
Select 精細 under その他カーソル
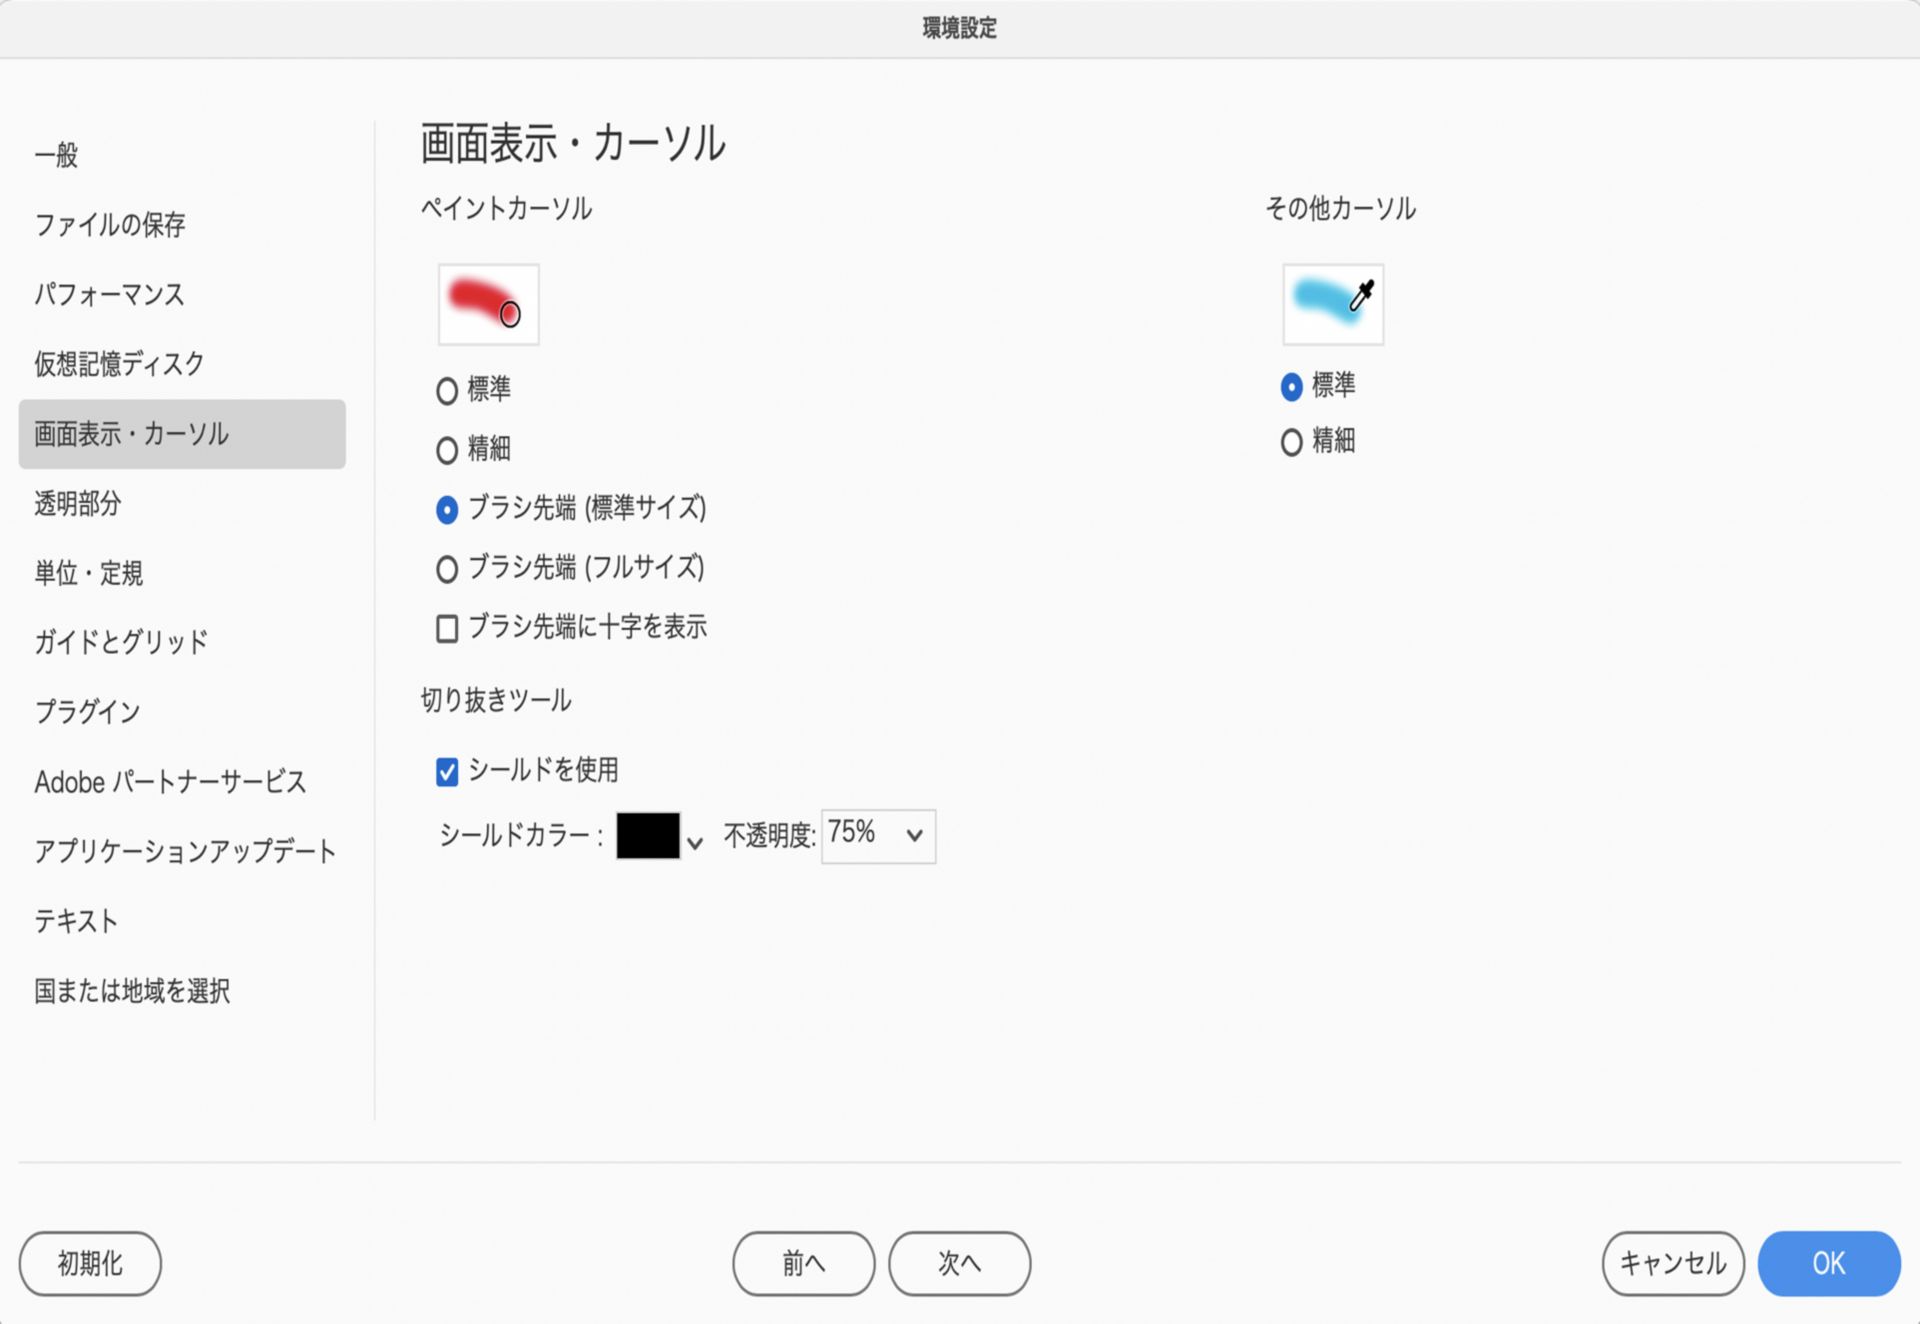[1291, 442]
